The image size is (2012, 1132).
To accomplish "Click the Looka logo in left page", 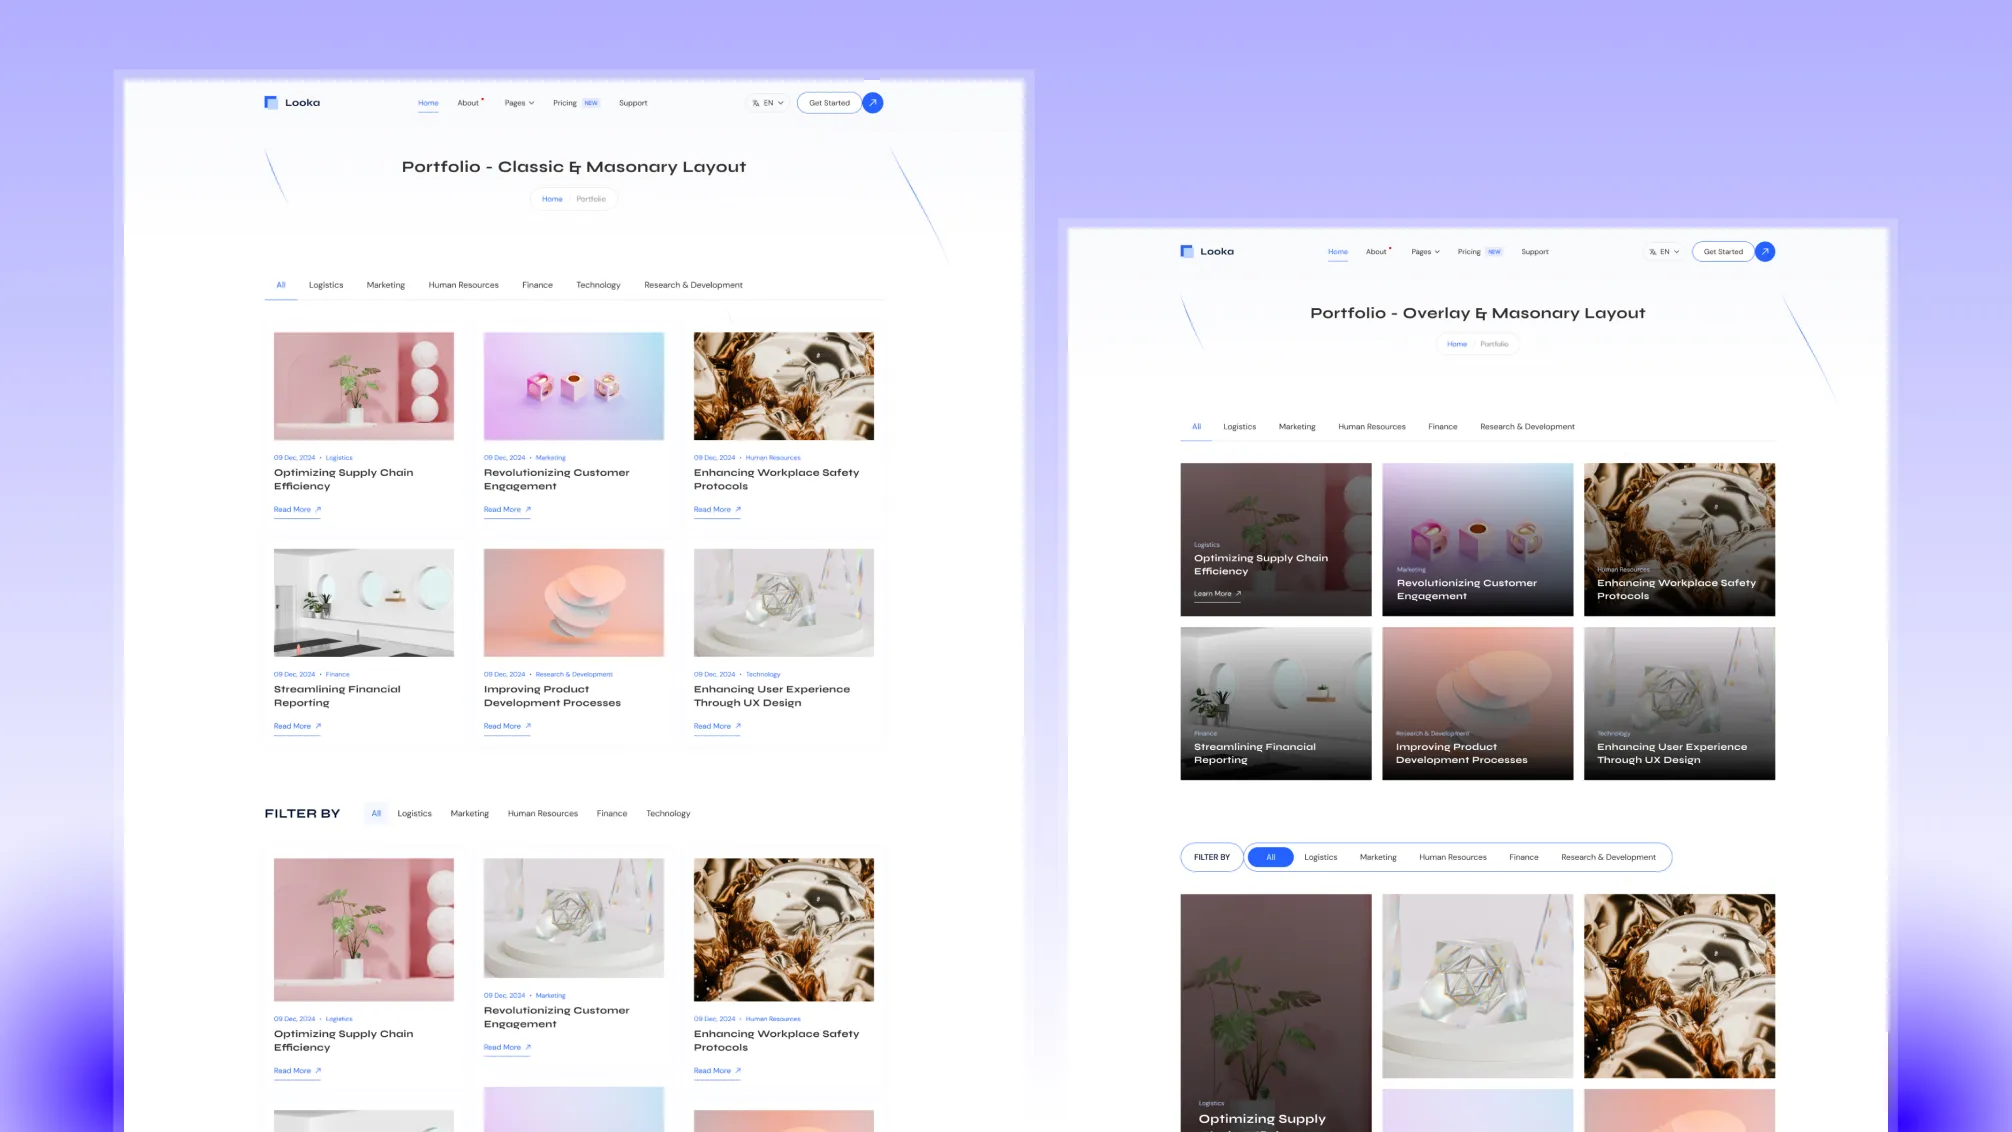I will point(292,102).
